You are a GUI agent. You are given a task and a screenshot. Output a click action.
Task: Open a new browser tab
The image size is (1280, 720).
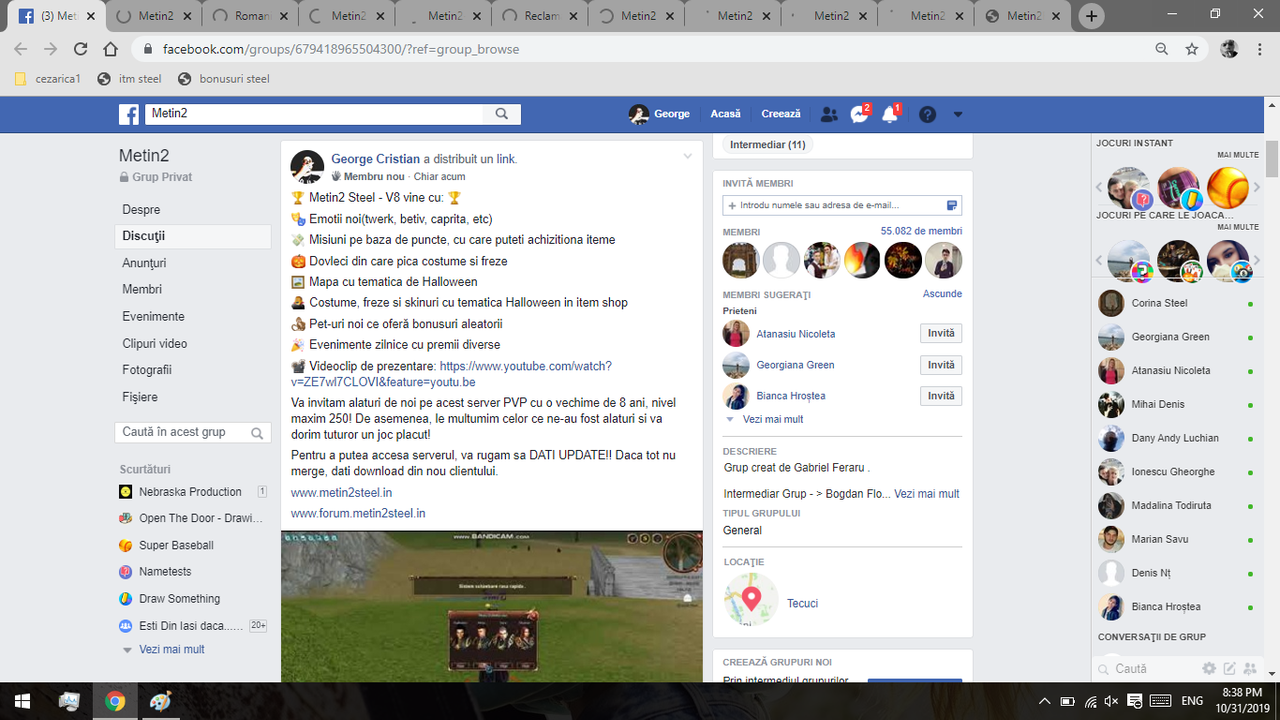(1091, 16)
